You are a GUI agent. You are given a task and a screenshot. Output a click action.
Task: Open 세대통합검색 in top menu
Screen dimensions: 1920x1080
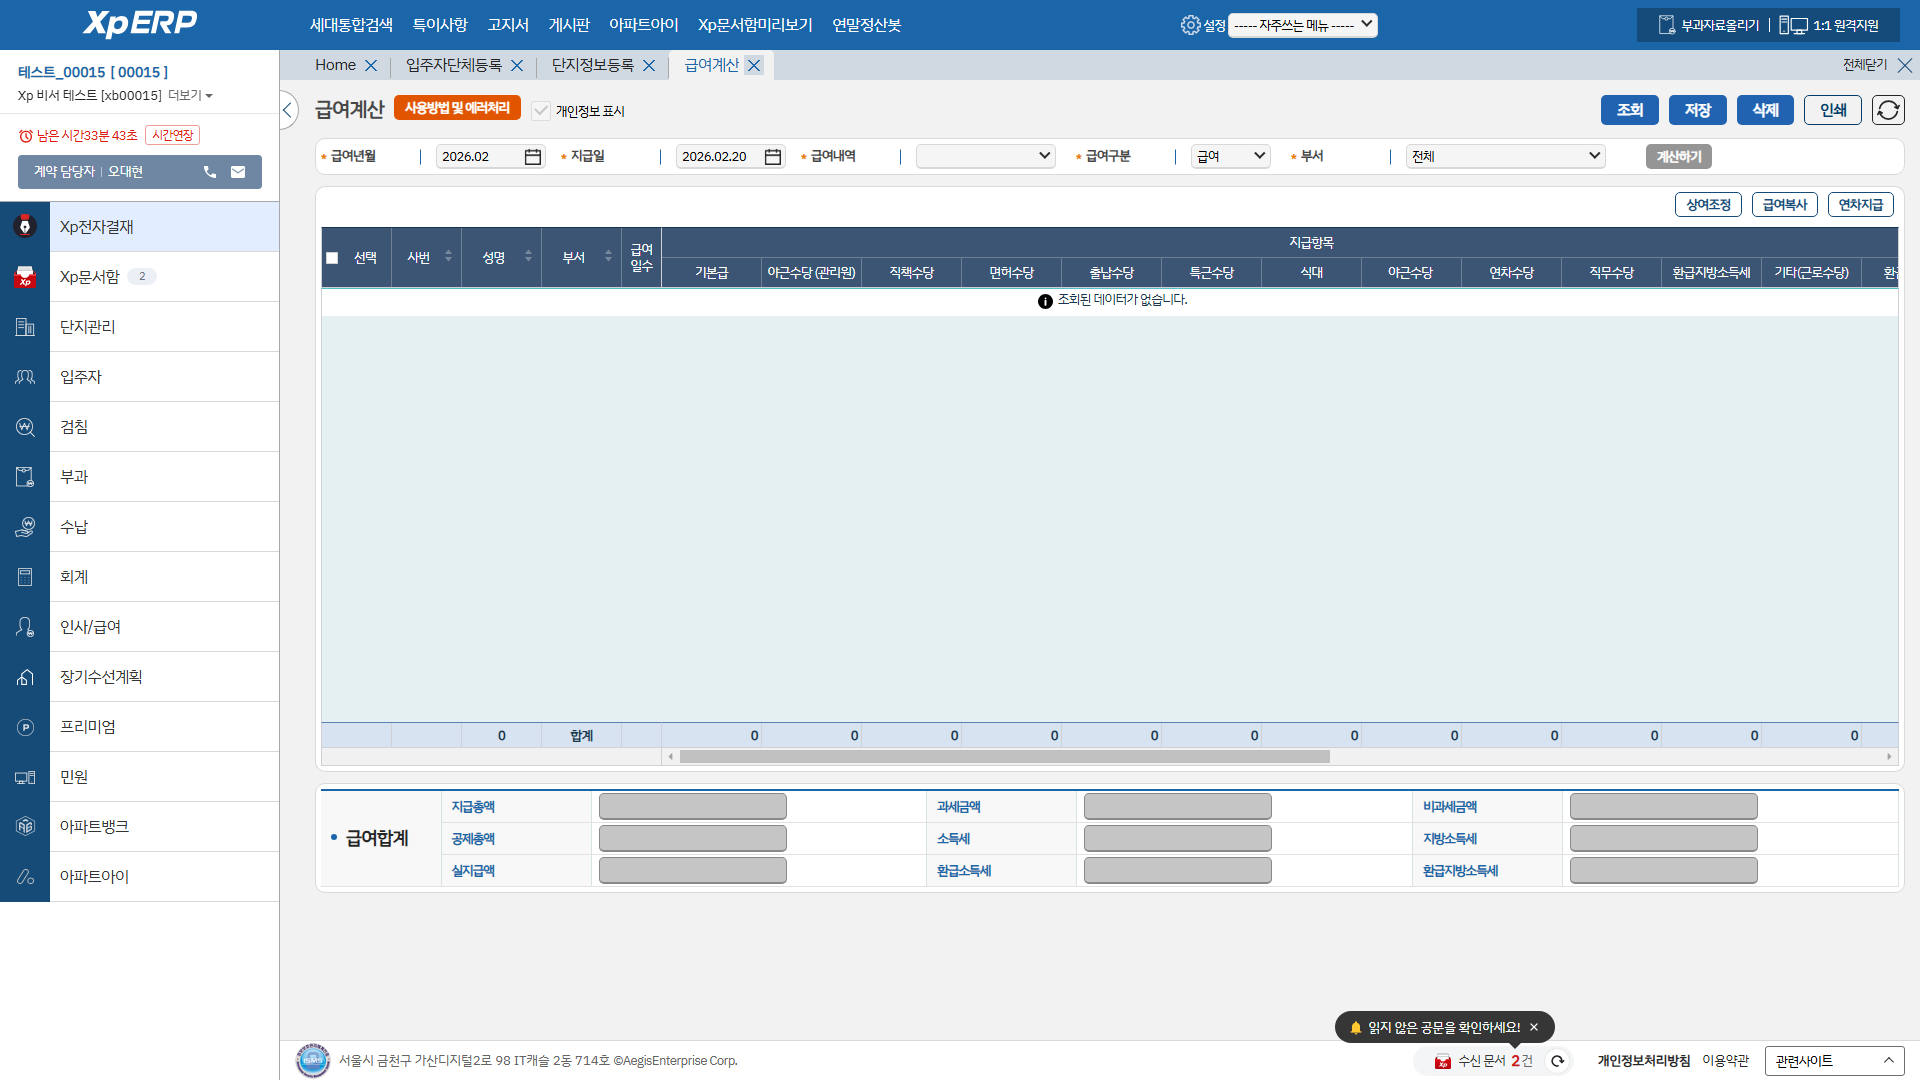351,25
